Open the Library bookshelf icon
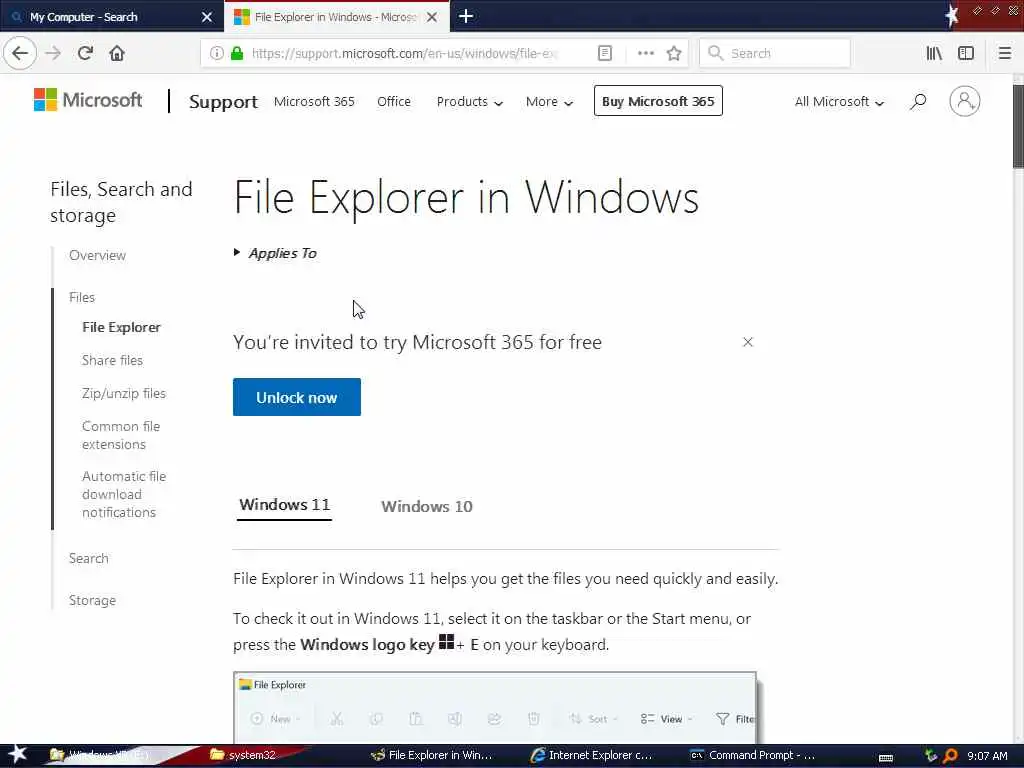1024x768 pixels. 934,53
